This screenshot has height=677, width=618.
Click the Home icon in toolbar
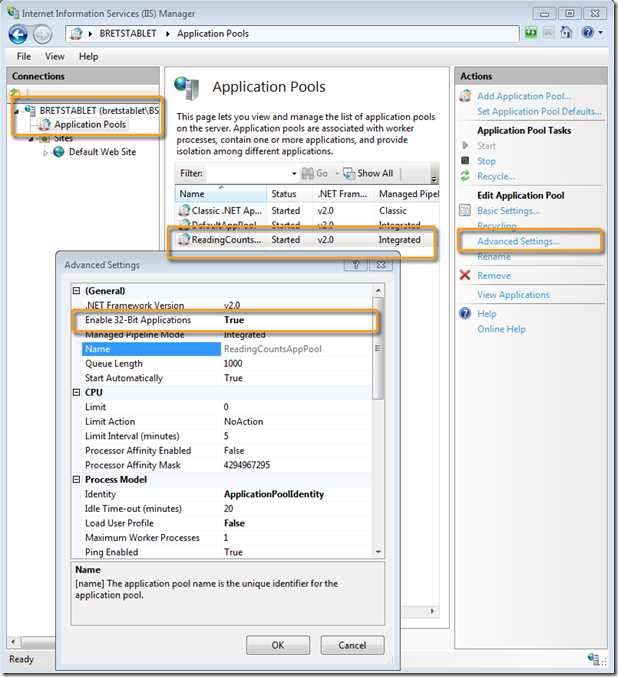click(566, 32)
